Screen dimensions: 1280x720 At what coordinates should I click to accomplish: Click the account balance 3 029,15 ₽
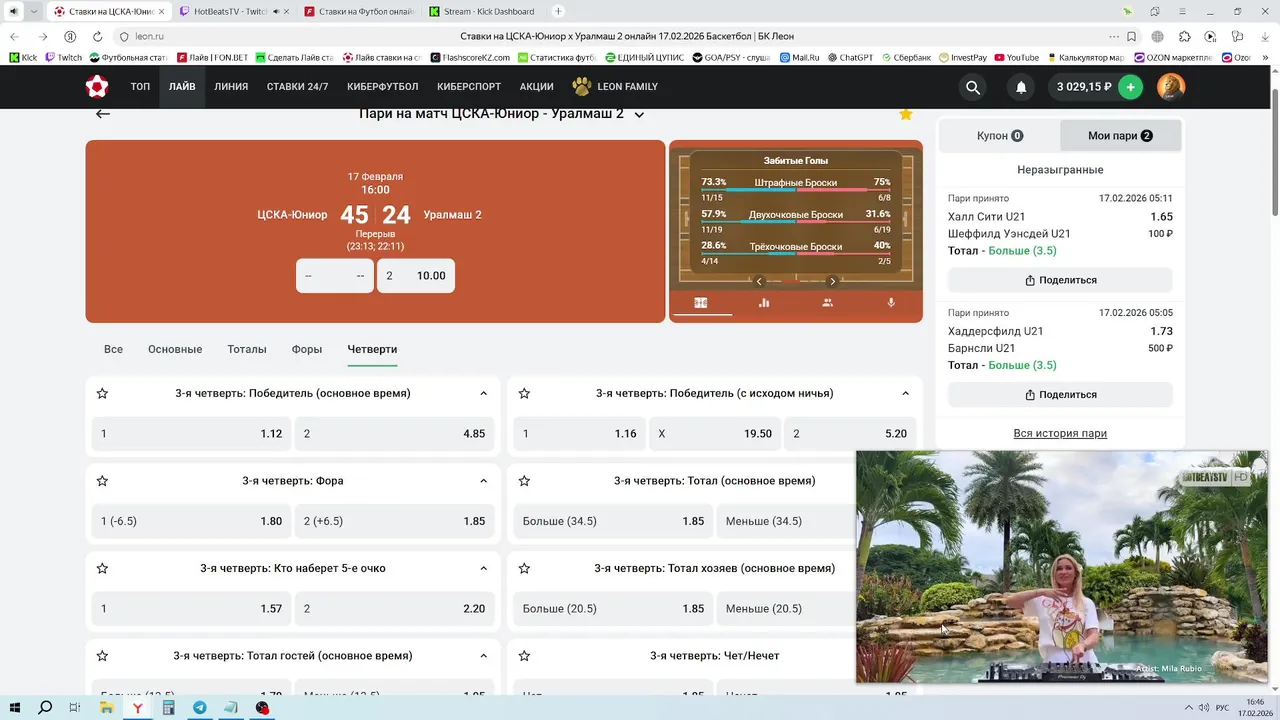[1084, 87]
